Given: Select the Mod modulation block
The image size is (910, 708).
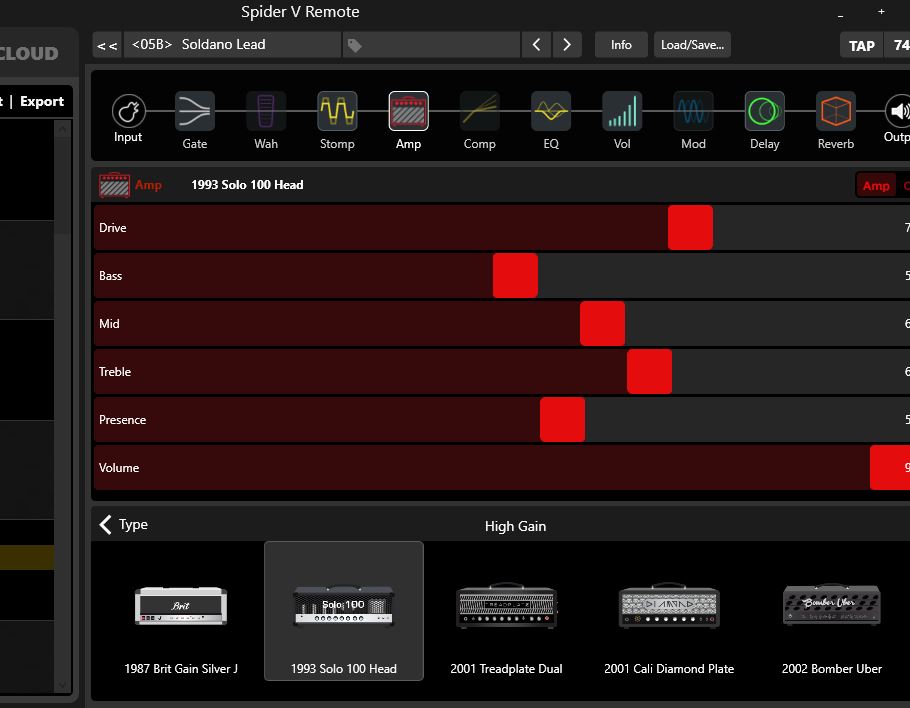Looking at the screenshot, I should (694, 111).
